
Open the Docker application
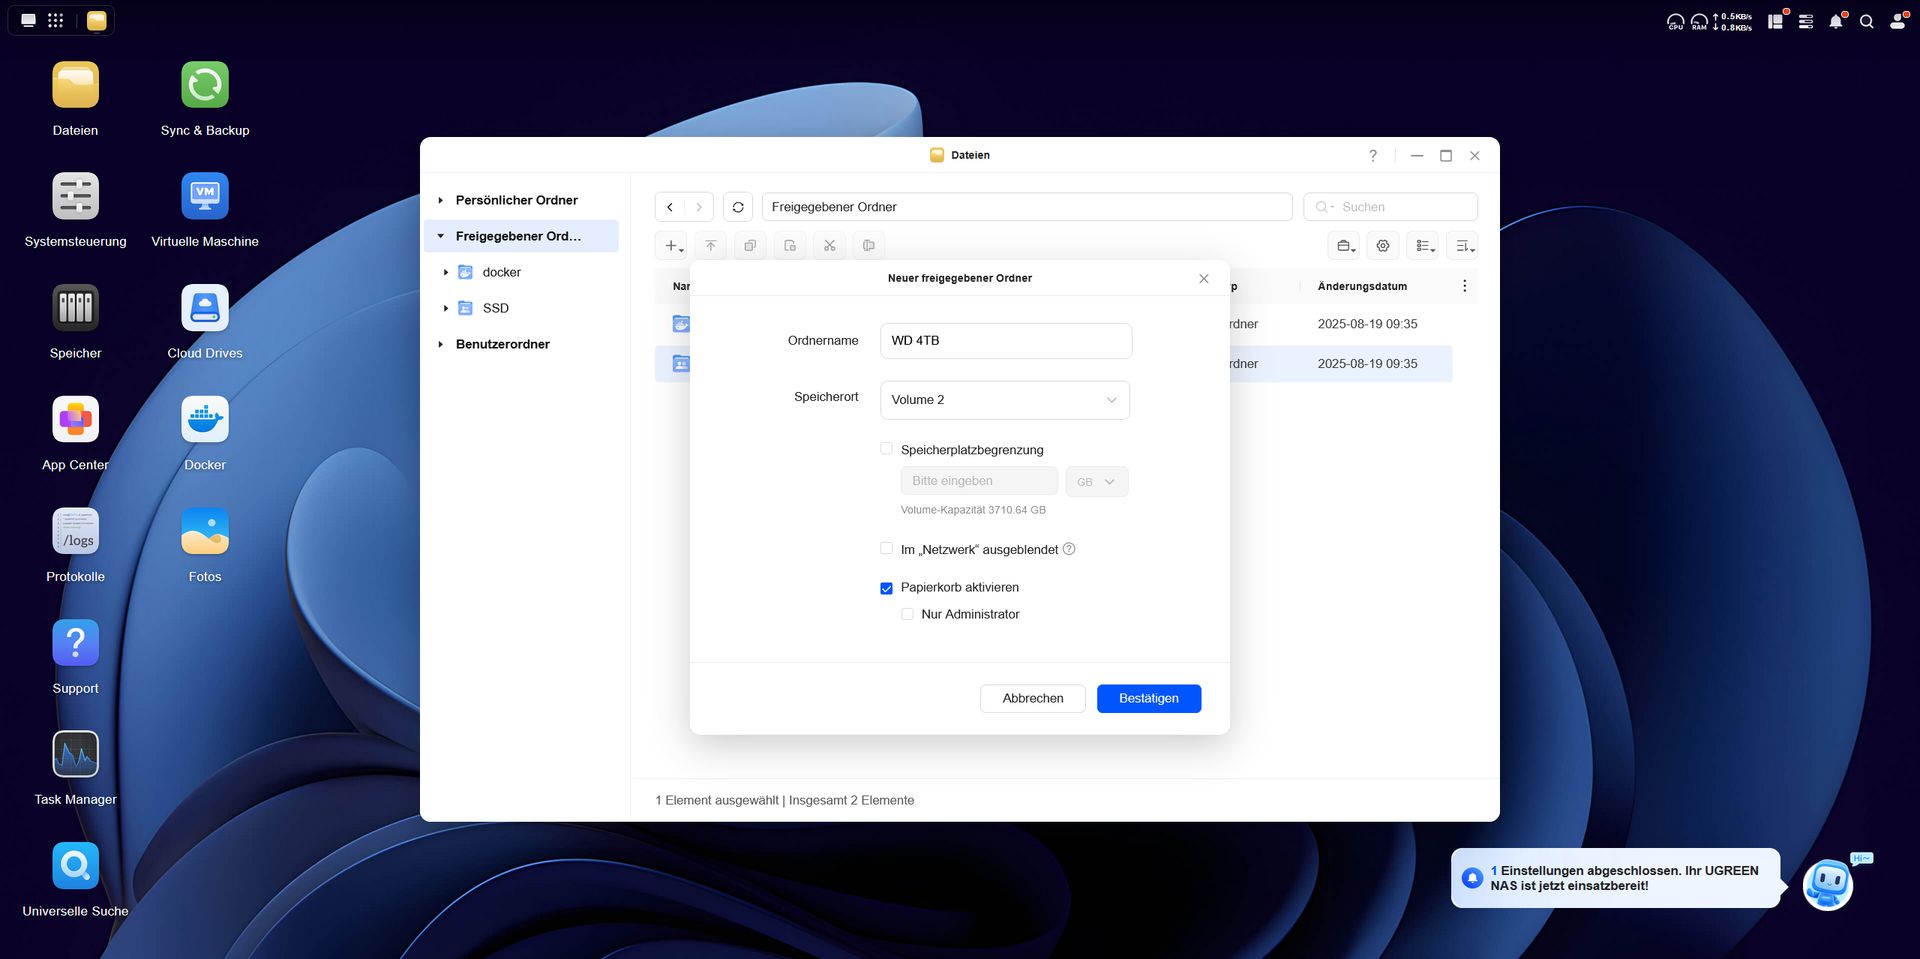(x=204, y=419)
